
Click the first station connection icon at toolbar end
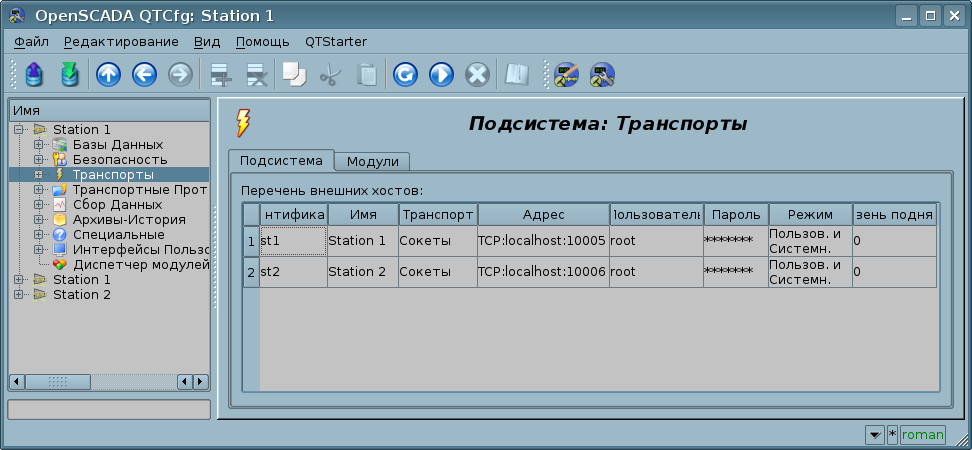pyautogui.click(x=567, y=75)
